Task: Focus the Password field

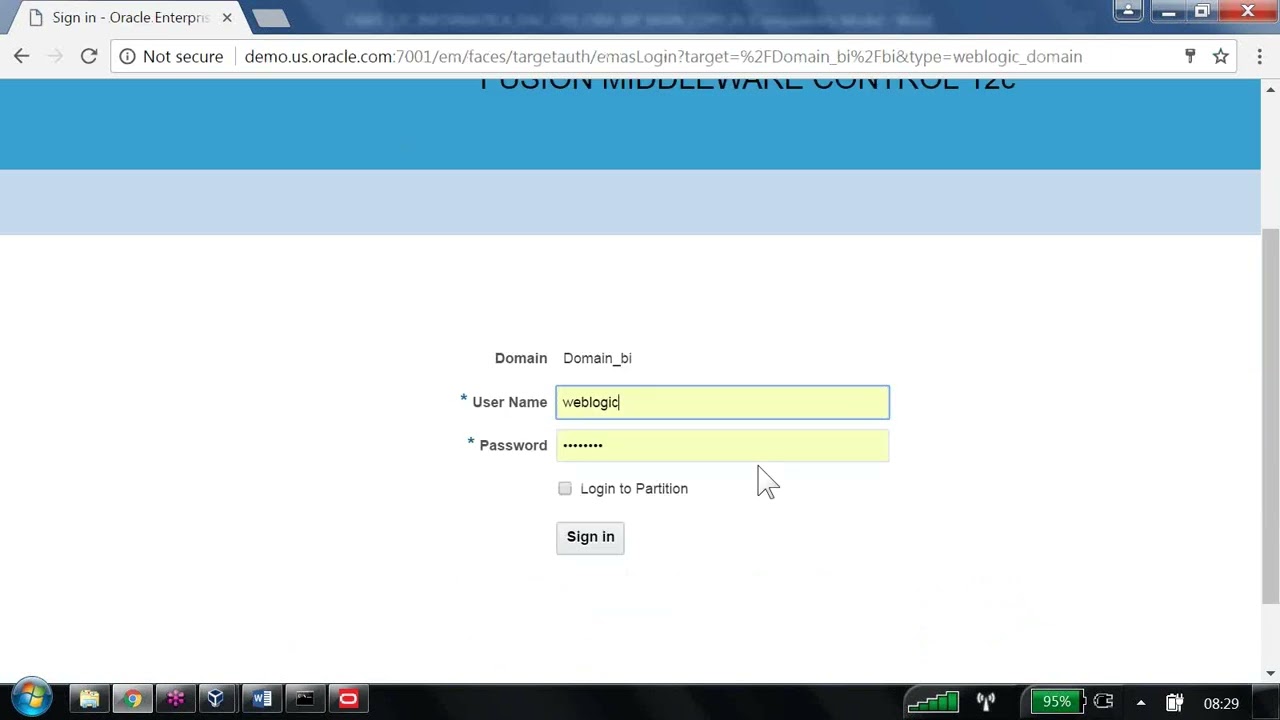Action: tap(722, 445)
